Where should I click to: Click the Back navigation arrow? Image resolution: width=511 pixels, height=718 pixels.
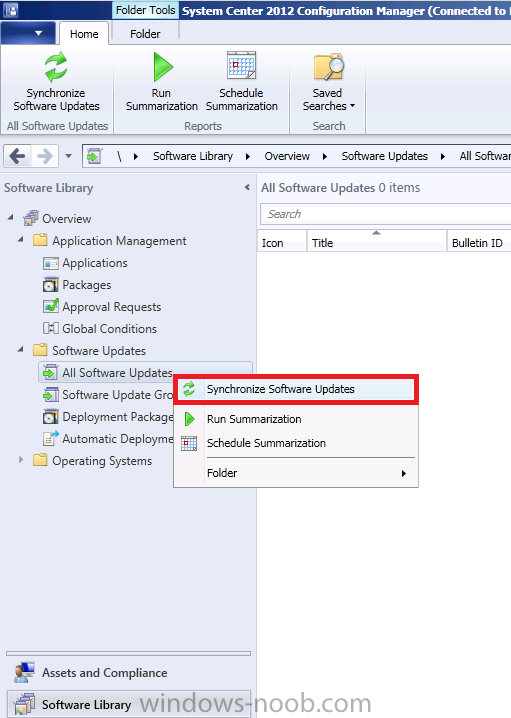[17, 156]
